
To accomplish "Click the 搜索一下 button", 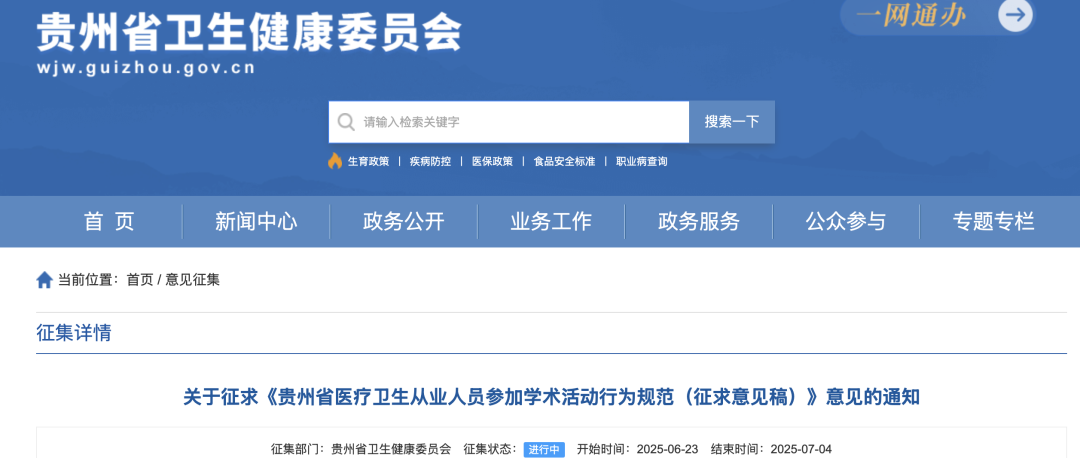I will pyautogui.click(x=731, y=122).
